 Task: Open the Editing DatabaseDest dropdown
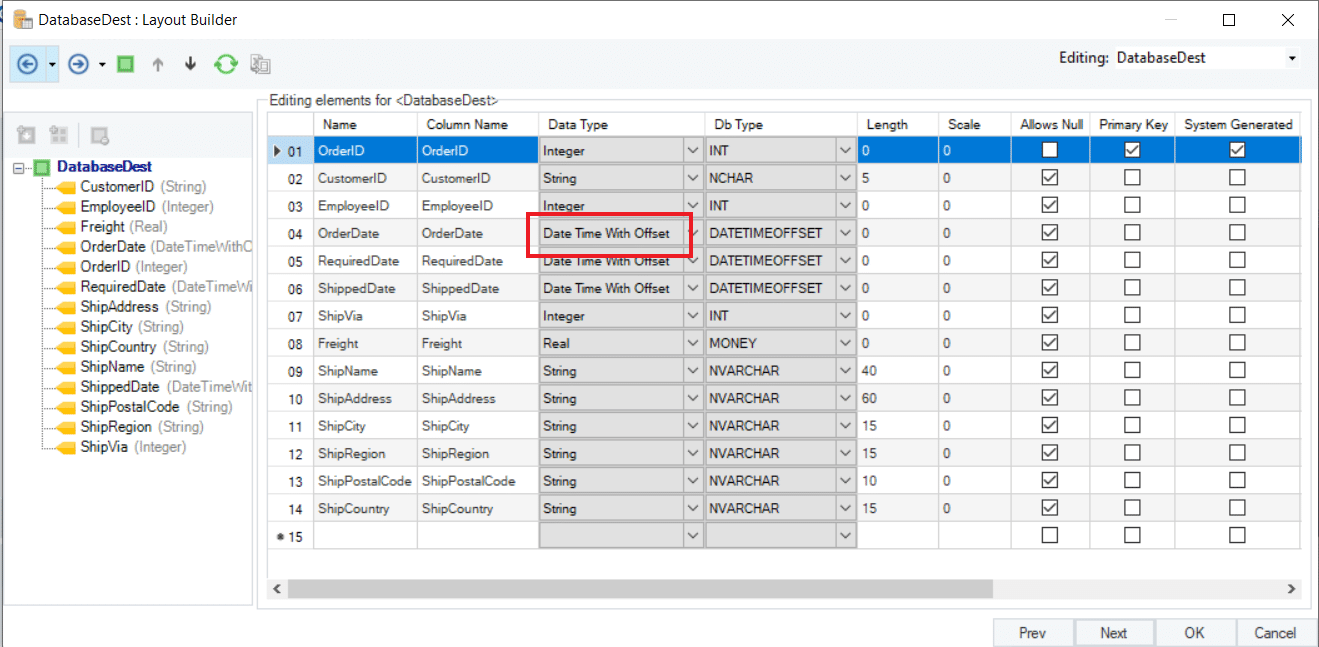coord(1291,58)
